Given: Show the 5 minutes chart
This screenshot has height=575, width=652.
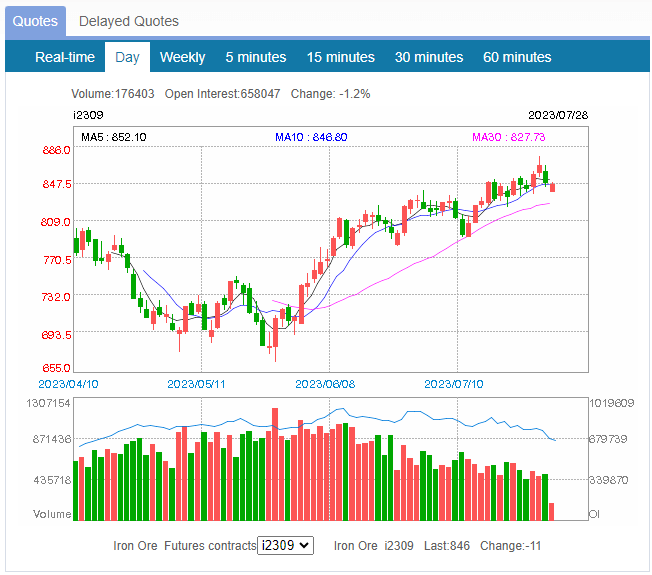Looking at the screenshot, I should 255,57.
